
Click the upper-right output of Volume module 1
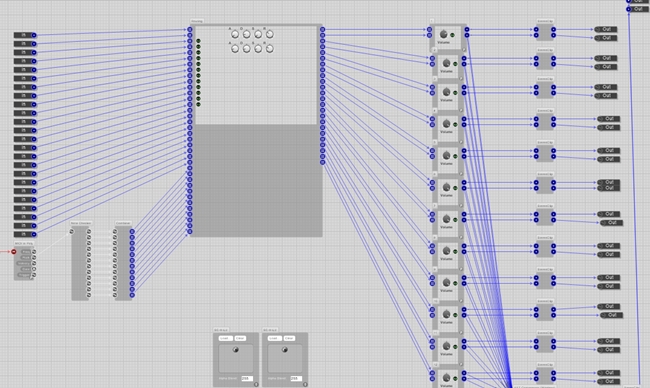click(x=467, y=29)
